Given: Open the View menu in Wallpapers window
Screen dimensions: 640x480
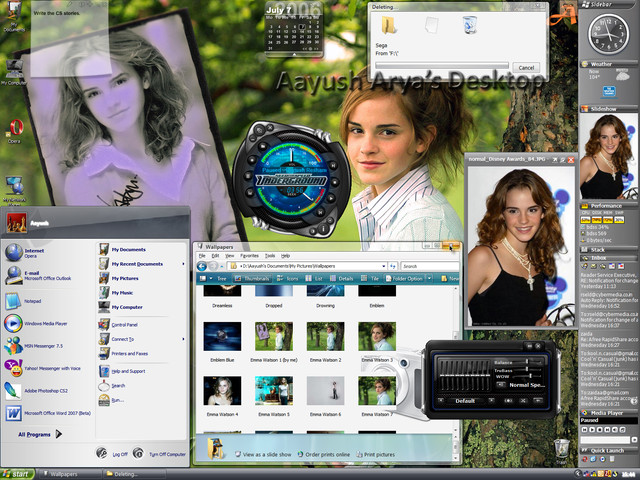Looking at the screenshot, I should 230,256.
